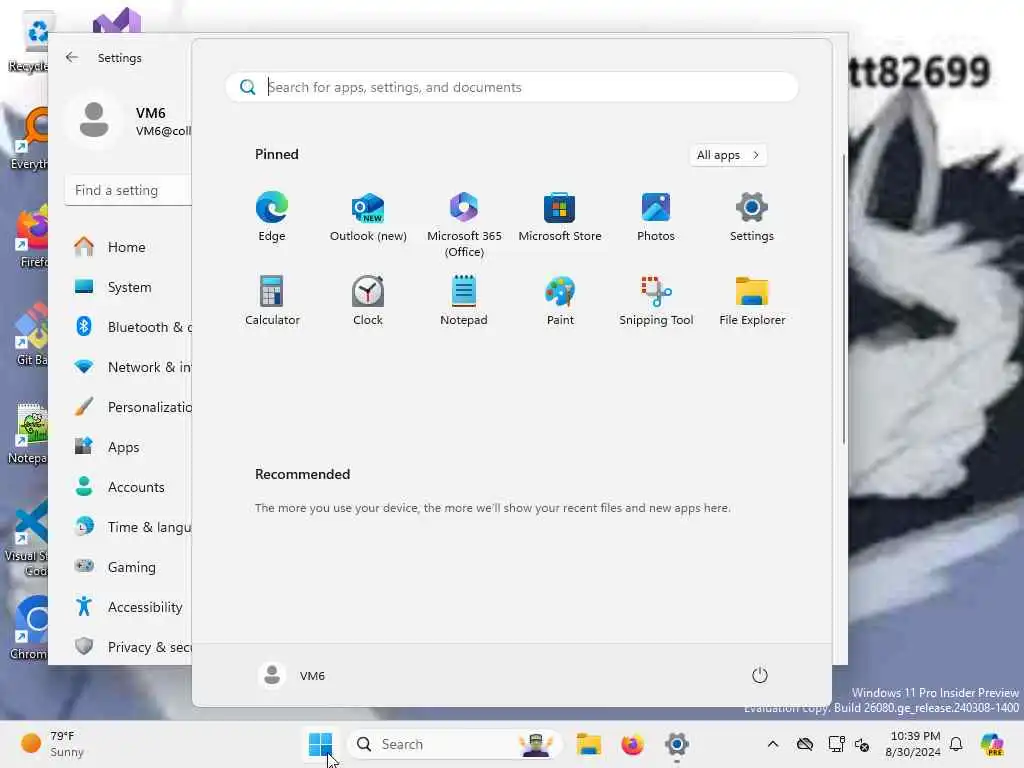Open Clock pinned app
1024x768 pixels.
tap(368, 300)
